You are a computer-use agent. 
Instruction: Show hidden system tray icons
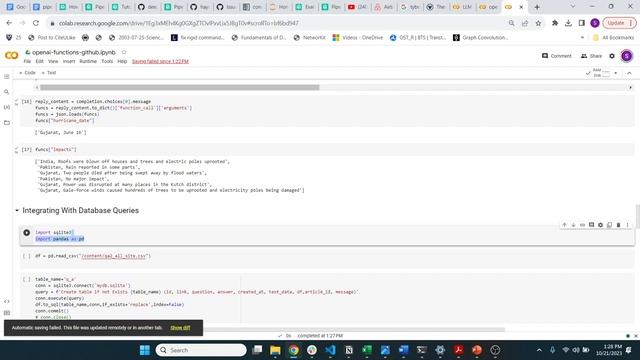[x=539, y=350]
